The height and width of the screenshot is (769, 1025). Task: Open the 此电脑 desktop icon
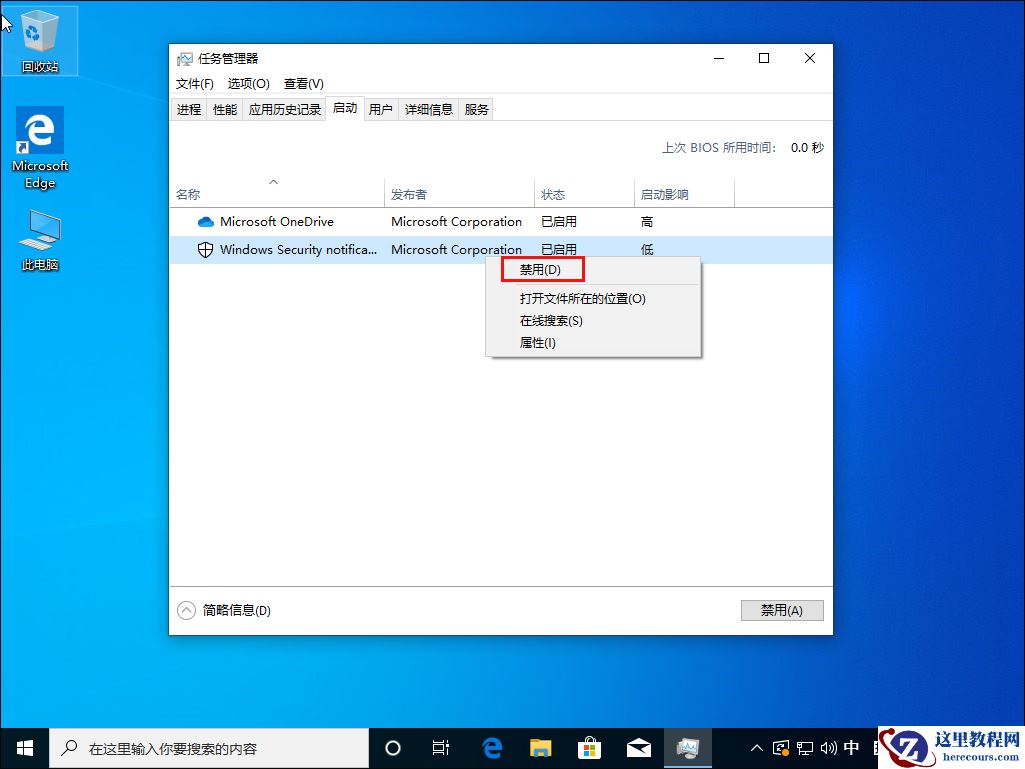tap(39, 237)
